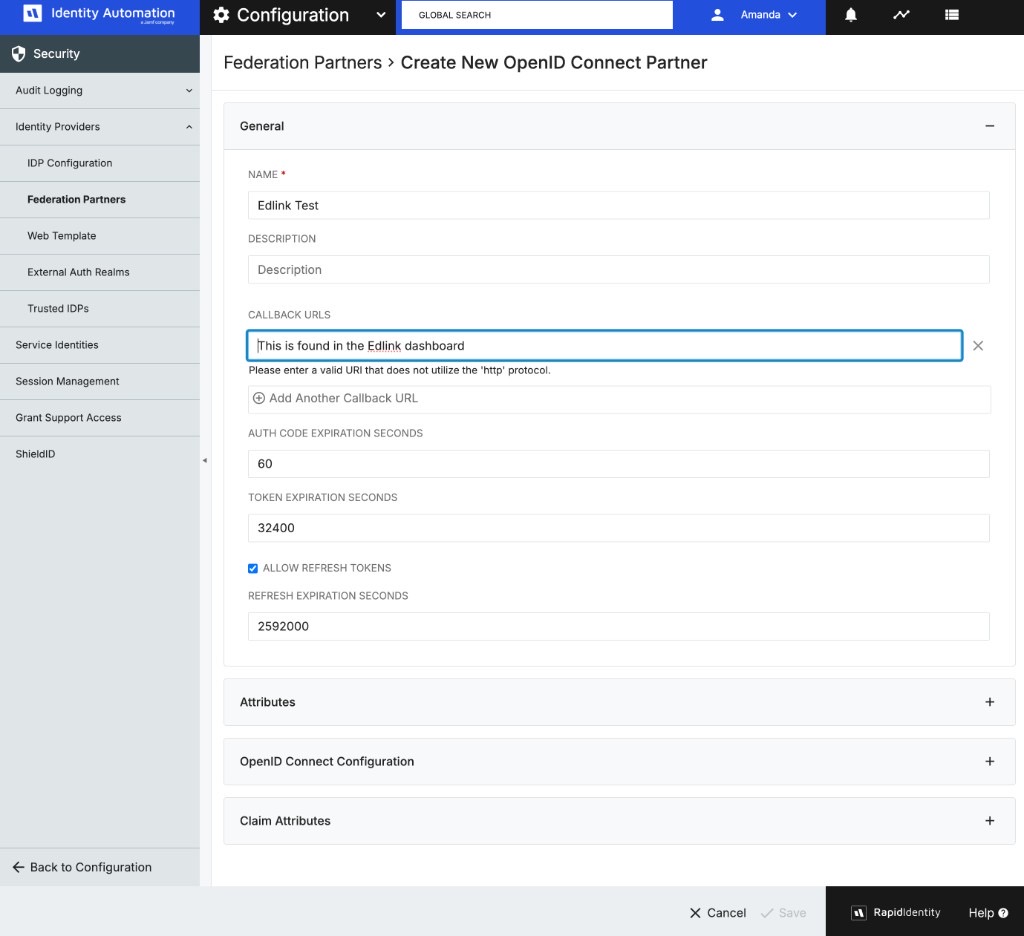The image size is (1024, 936).
Task: Open the Amanda user menu
Action: pos(769,15)
